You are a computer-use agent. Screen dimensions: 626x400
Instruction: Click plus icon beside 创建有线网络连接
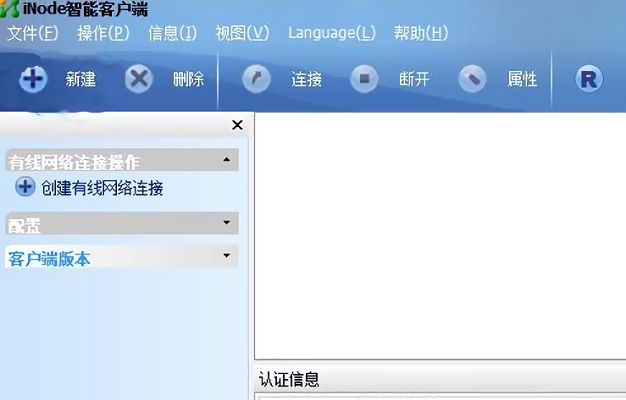click(x=25, y=187)
